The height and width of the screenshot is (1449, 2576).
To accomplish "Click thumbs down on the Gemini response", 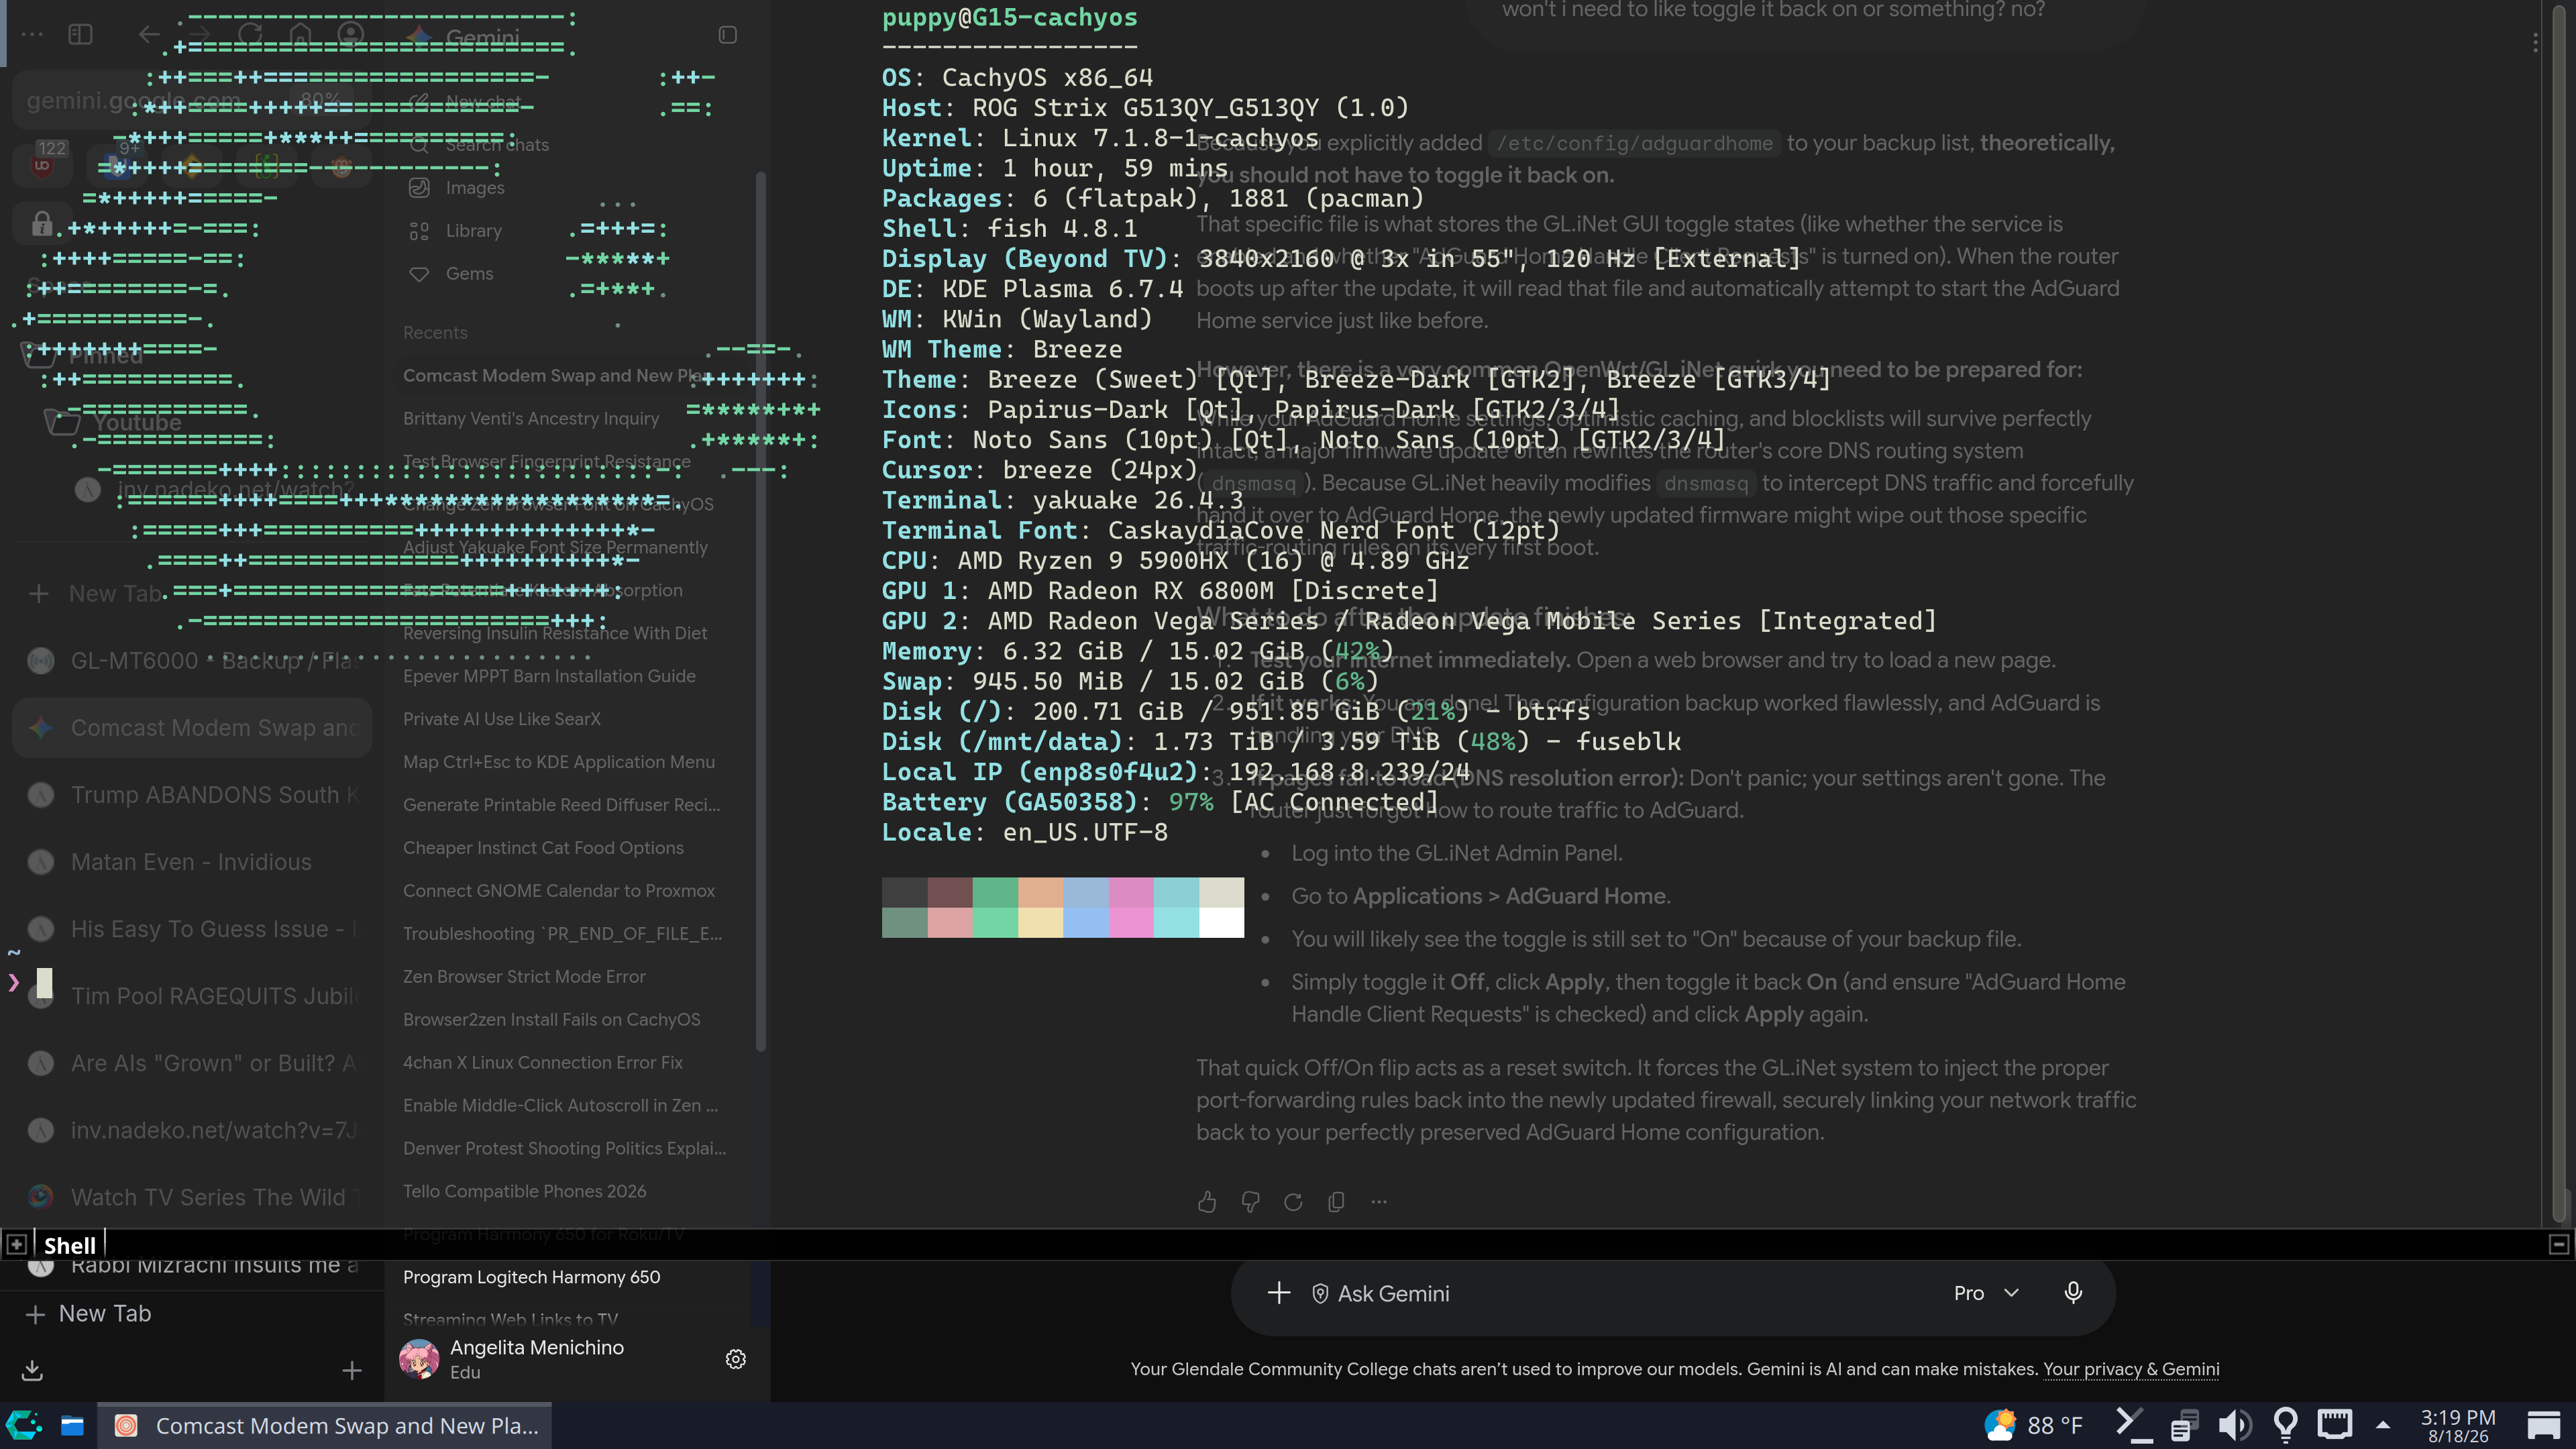I will tap(1250, 1201).
